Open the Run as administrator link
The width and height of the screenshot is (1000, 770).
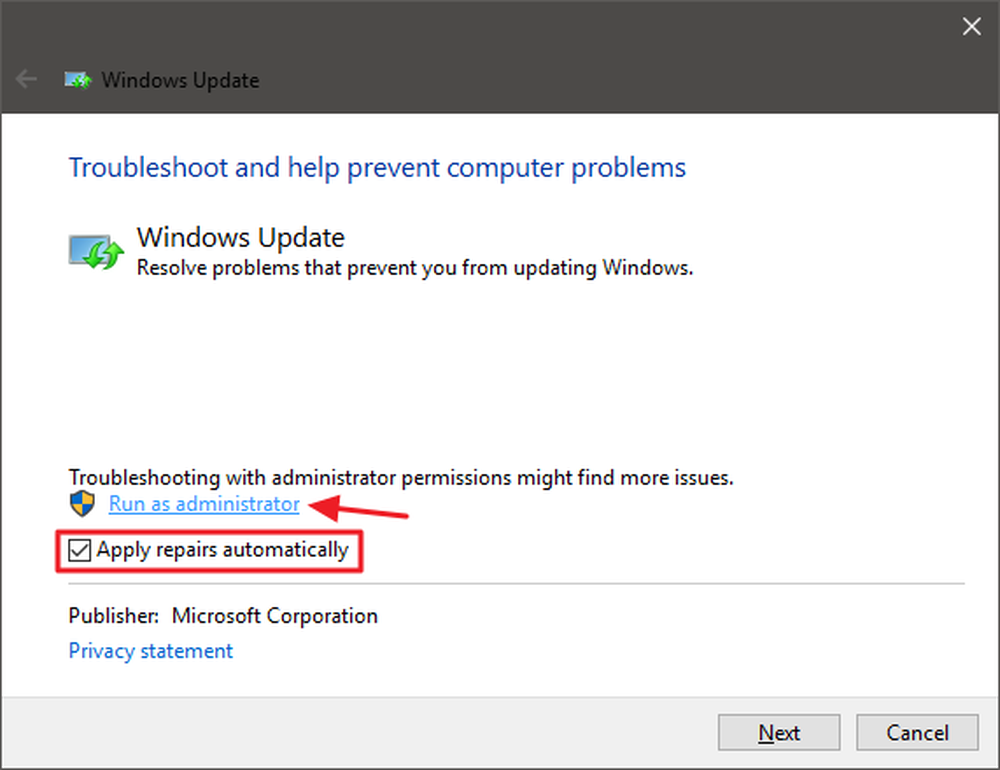click(204, 504)
